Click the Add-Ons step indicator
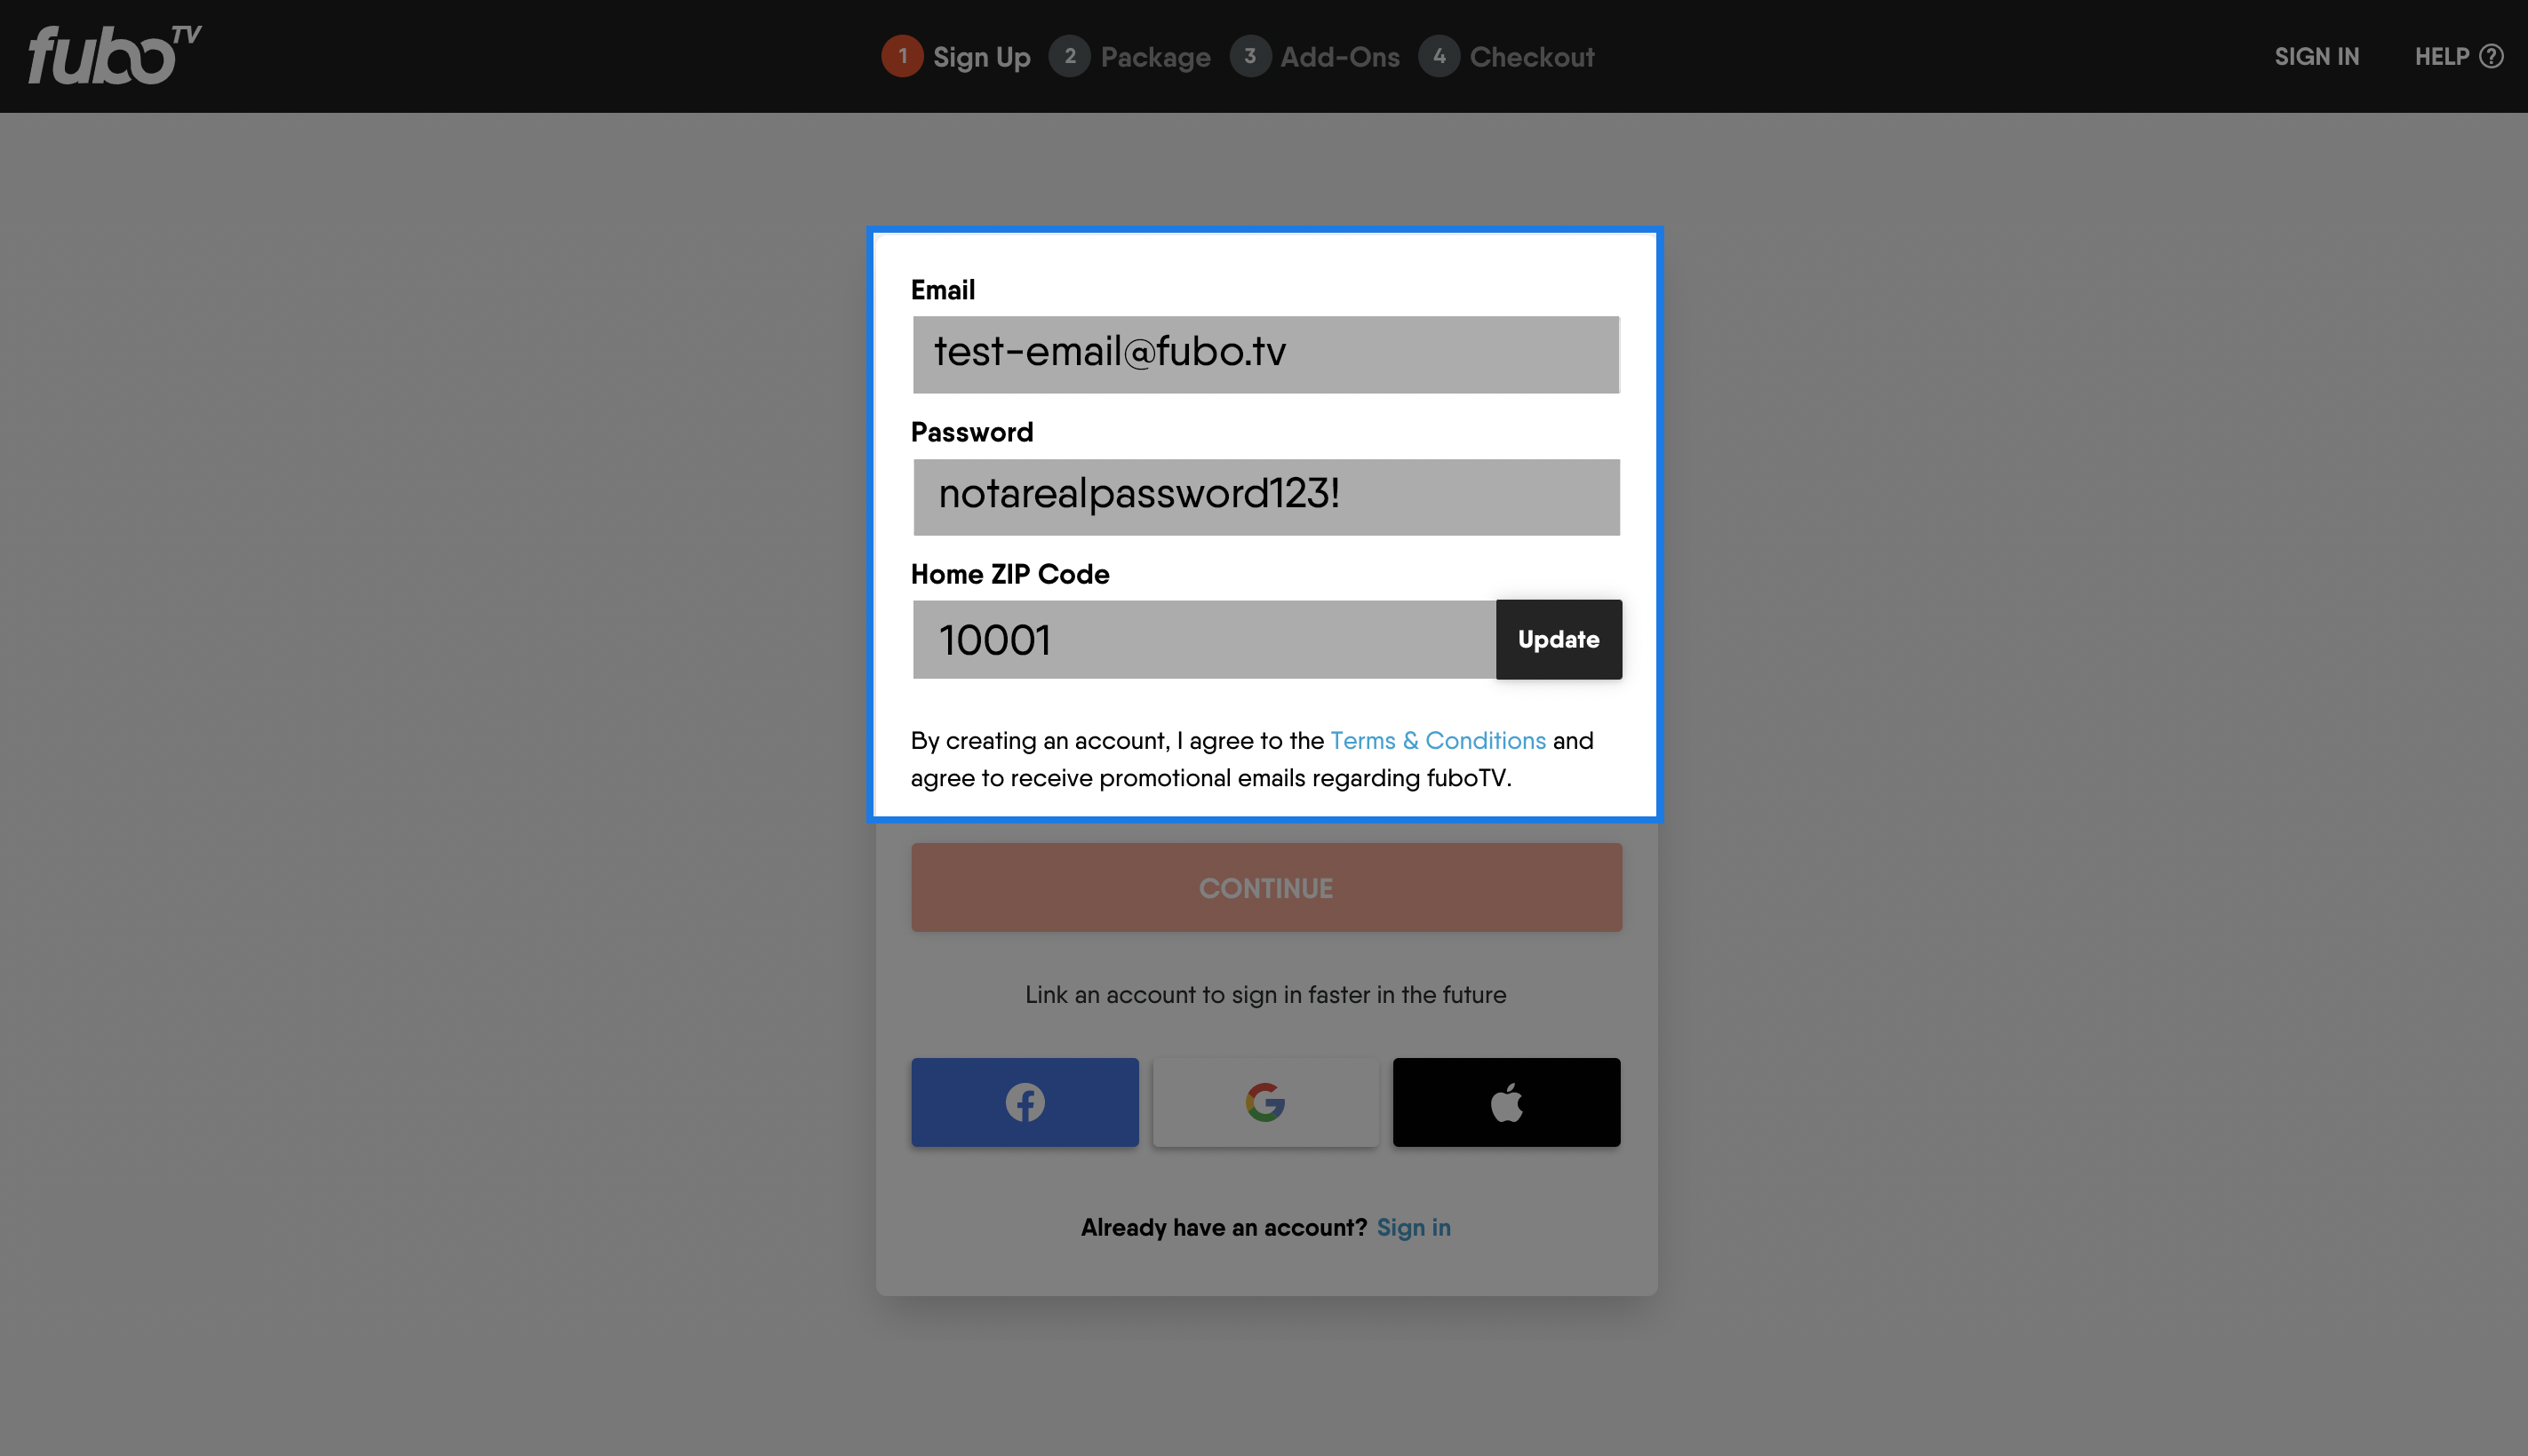The height and width of the screenshot is (1456, 2528). (x=1316, y=56)
